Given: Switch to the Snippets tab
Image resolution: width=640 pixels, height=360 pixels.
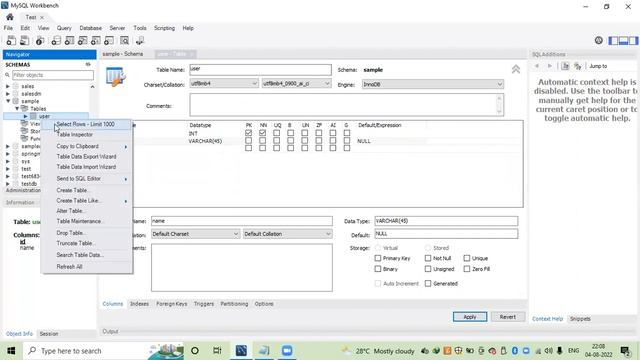Looking at the screenshot, I should pos(580,319).
